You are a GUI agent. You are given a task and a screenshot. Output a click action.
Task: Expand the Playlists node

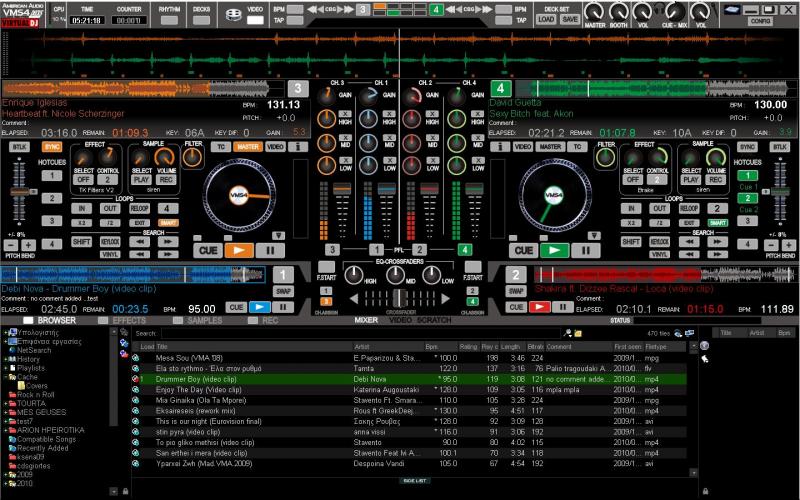click(6, 368)
